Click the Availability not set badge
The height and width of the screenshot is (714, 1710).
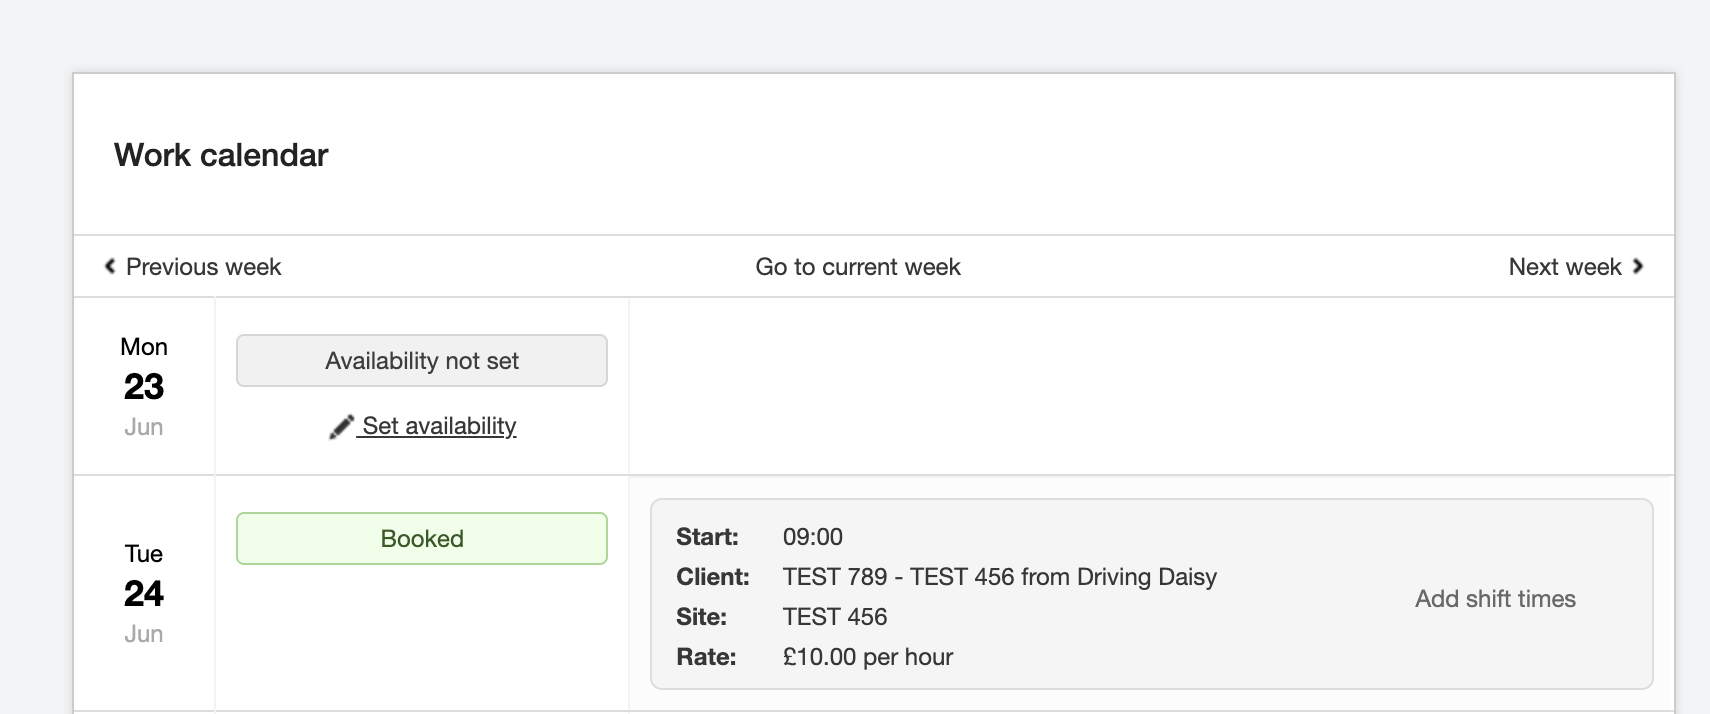click(421, 361)
